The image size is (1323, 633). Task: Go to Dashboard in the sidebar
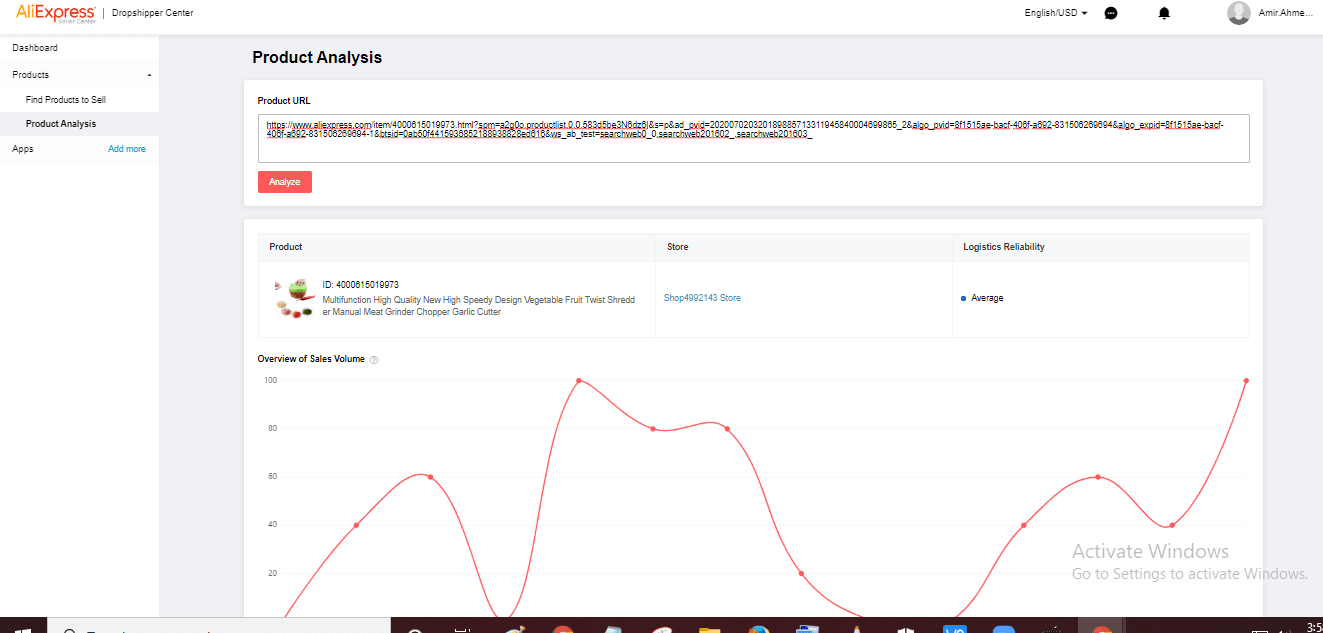(x=35, y=48)
